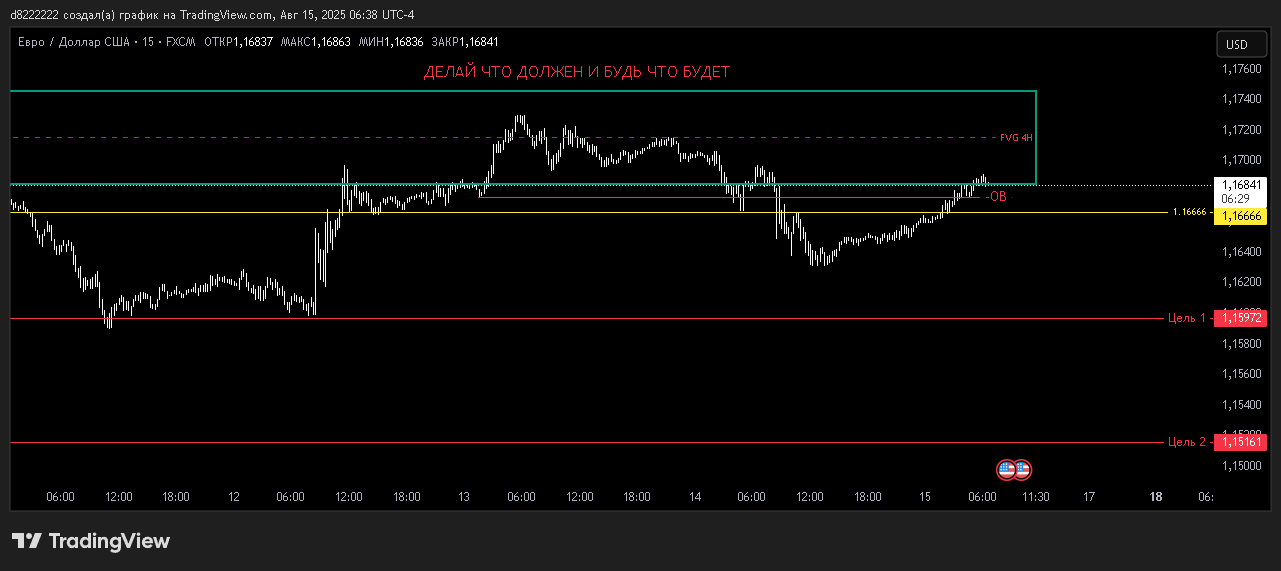1281x571 pixels.
Task: Select the red 1,15972 price tag
Action: click(1240, 318)
